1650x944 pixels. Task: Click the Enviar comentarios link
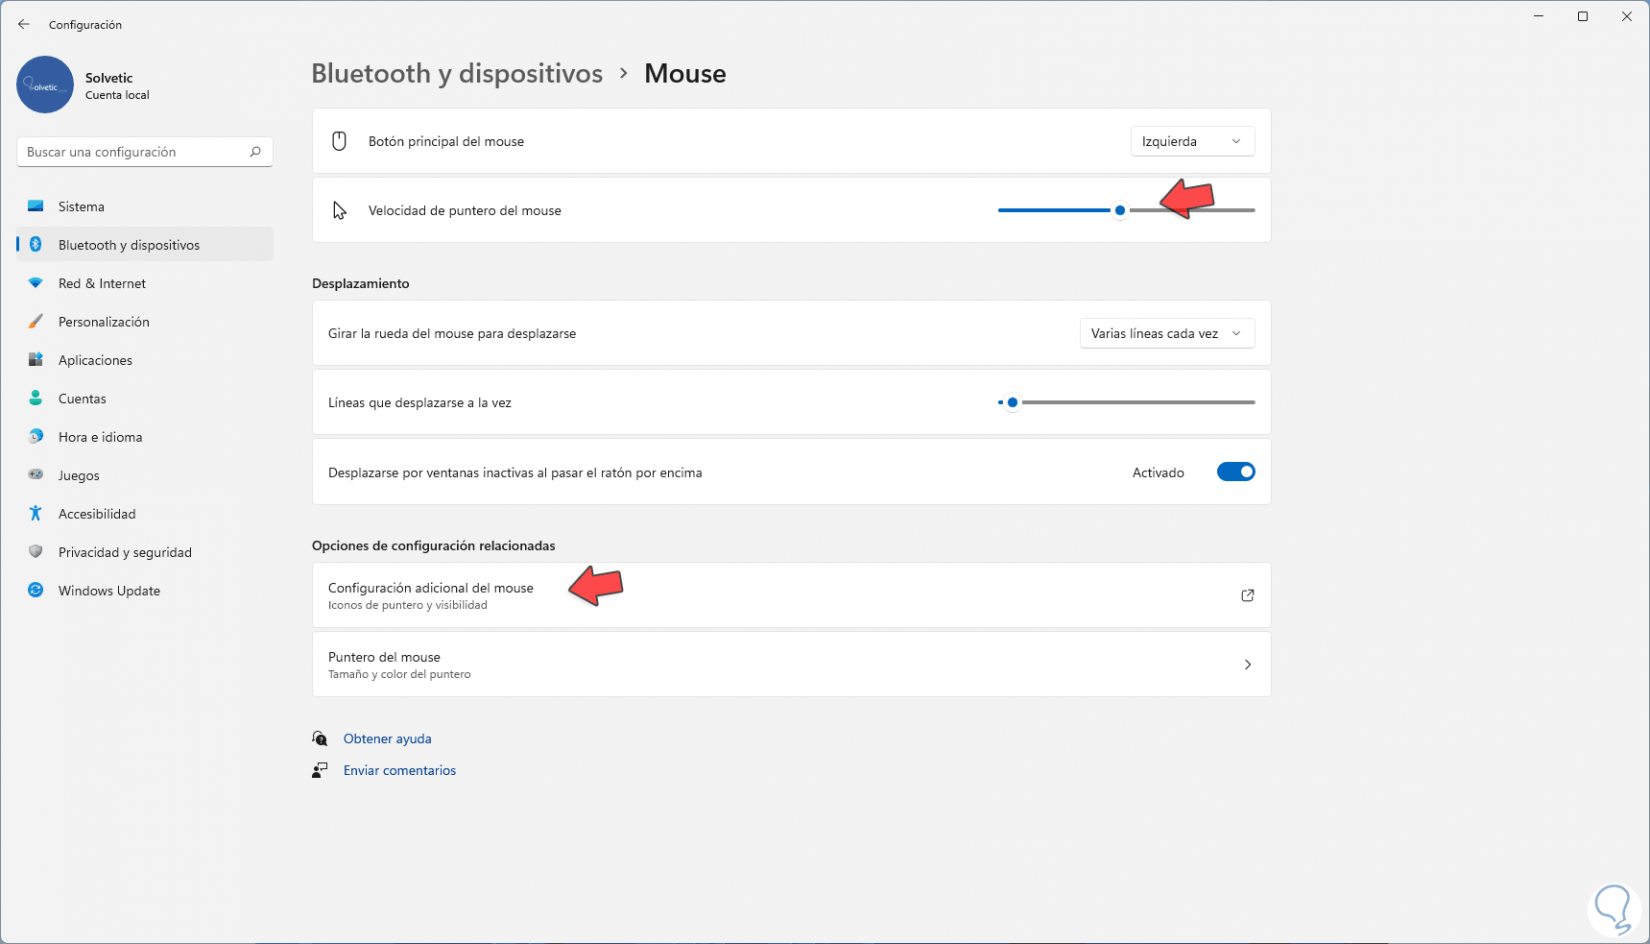click(x=399, y=770)
